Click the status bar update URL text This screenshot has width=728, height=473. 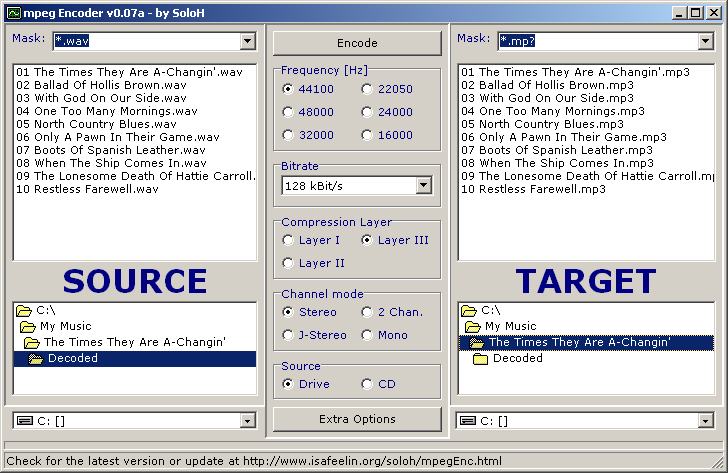372,461
